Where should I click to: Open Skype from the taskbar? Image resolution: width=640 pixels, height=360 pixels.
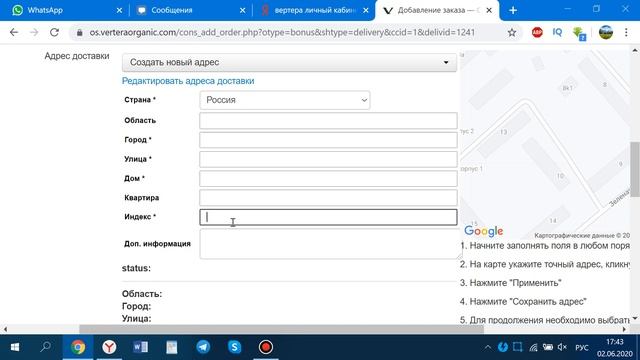pos(234,347)
